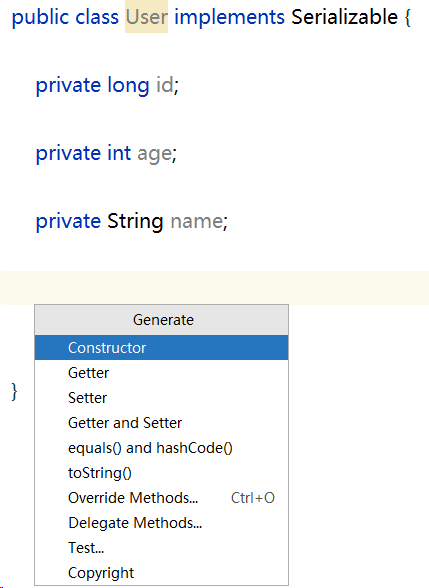This screenshot has width=429, height=588.
Task: Generate equals() and hashCode()
Action: tap(161, 448)
